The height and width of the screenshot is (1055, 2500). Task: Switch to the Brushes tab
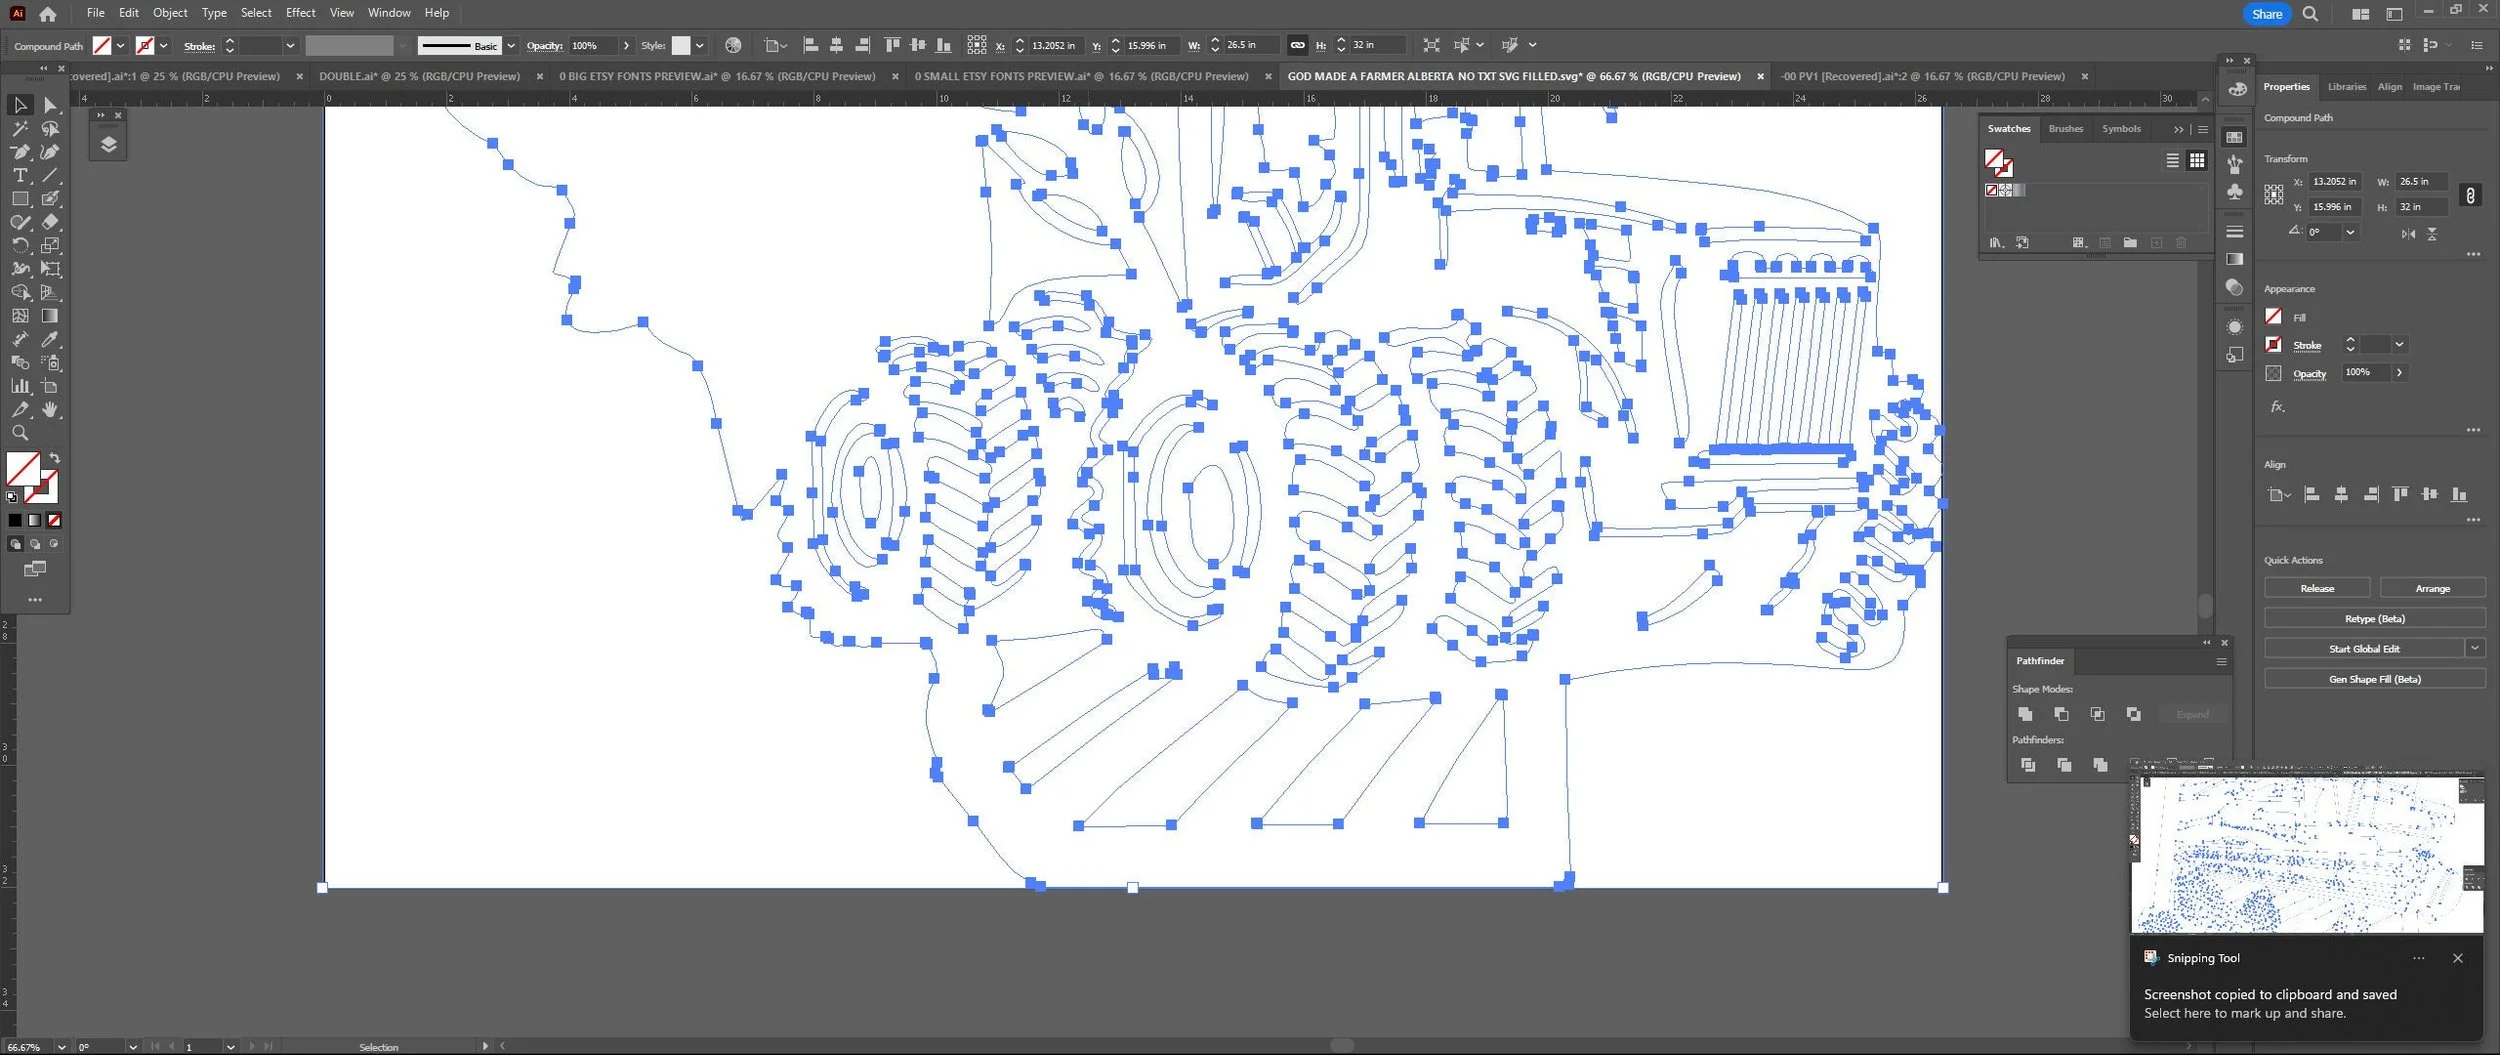[2065, 129]
